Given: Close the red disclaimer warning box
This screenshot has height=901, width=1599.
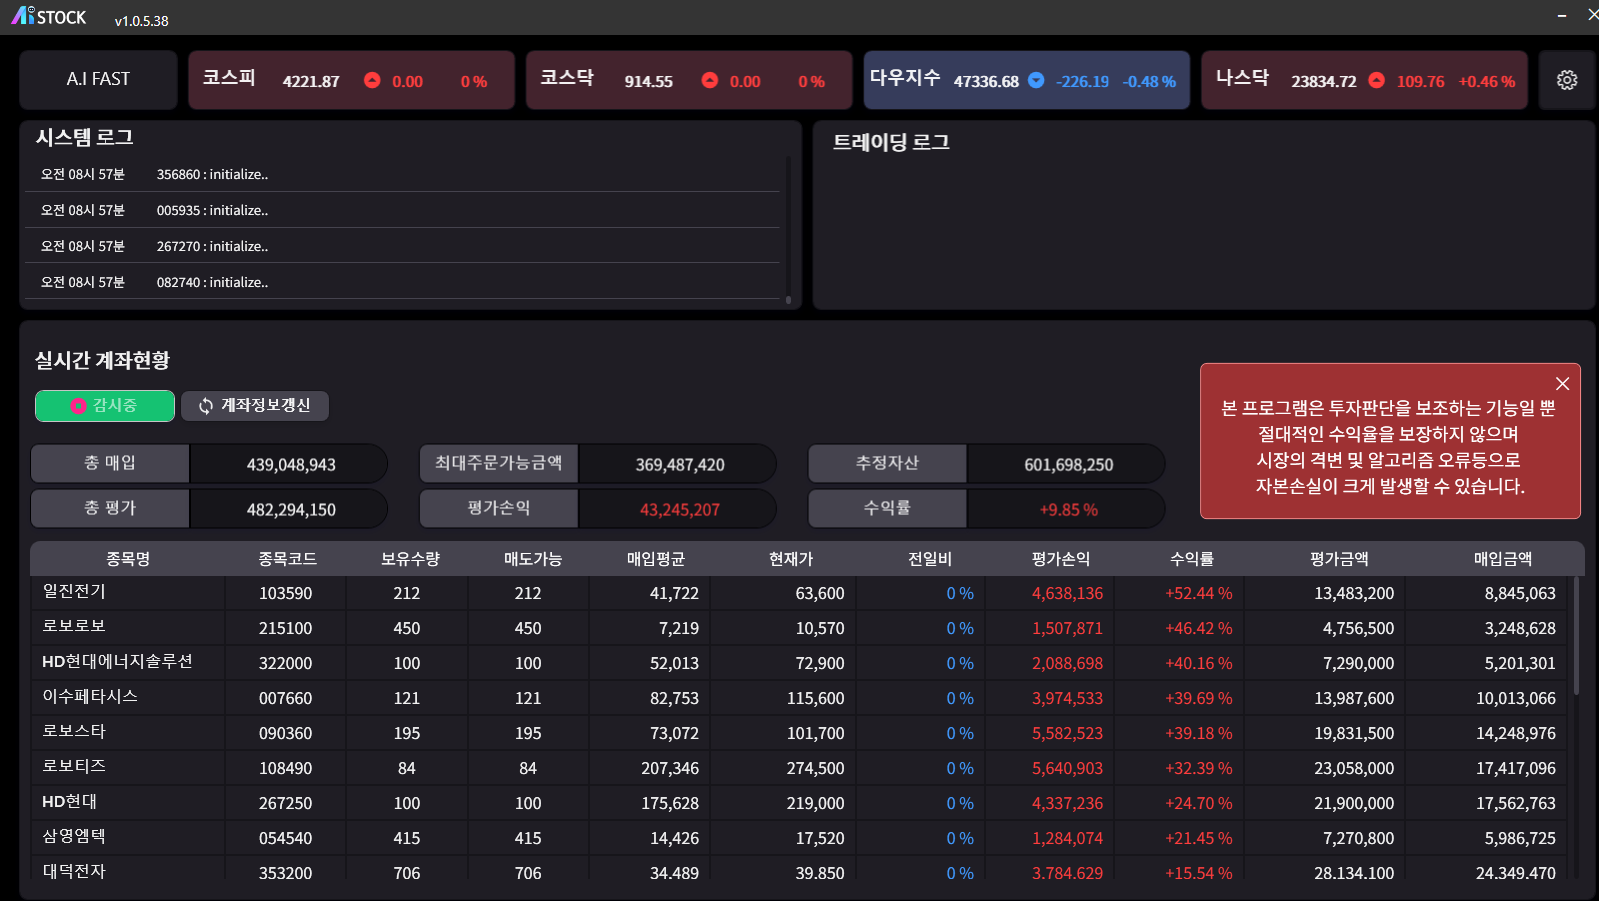Looking at the screenshot, I should (1562, 384).
